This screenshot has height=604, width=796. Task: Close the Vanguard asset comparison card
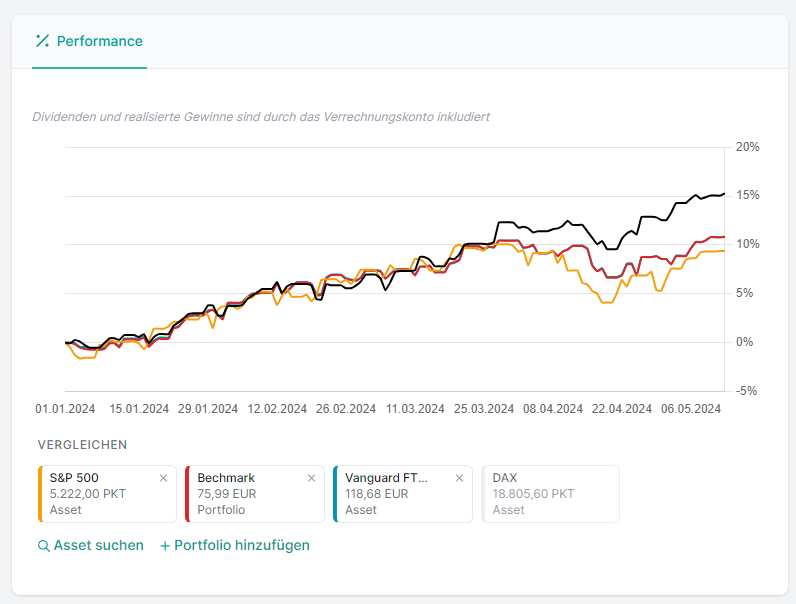(x=459, y=478)
